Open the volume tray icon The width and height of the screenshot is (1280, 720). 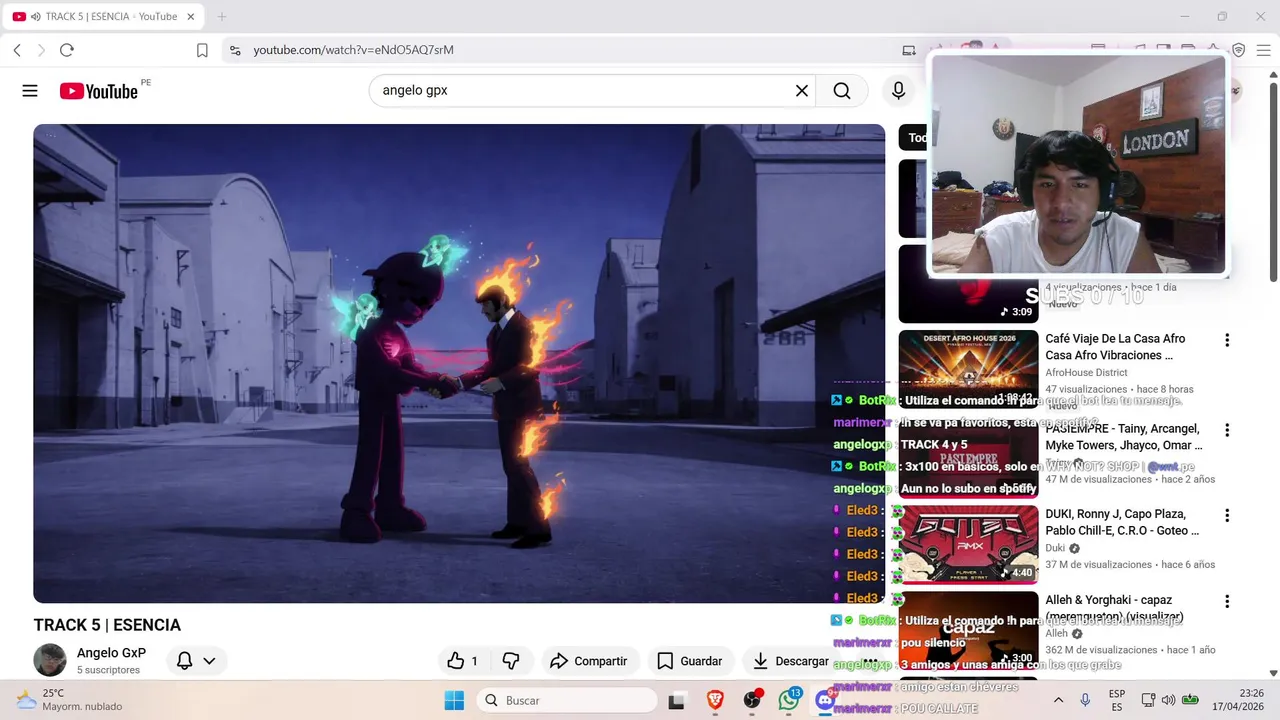coord(1168,700)
